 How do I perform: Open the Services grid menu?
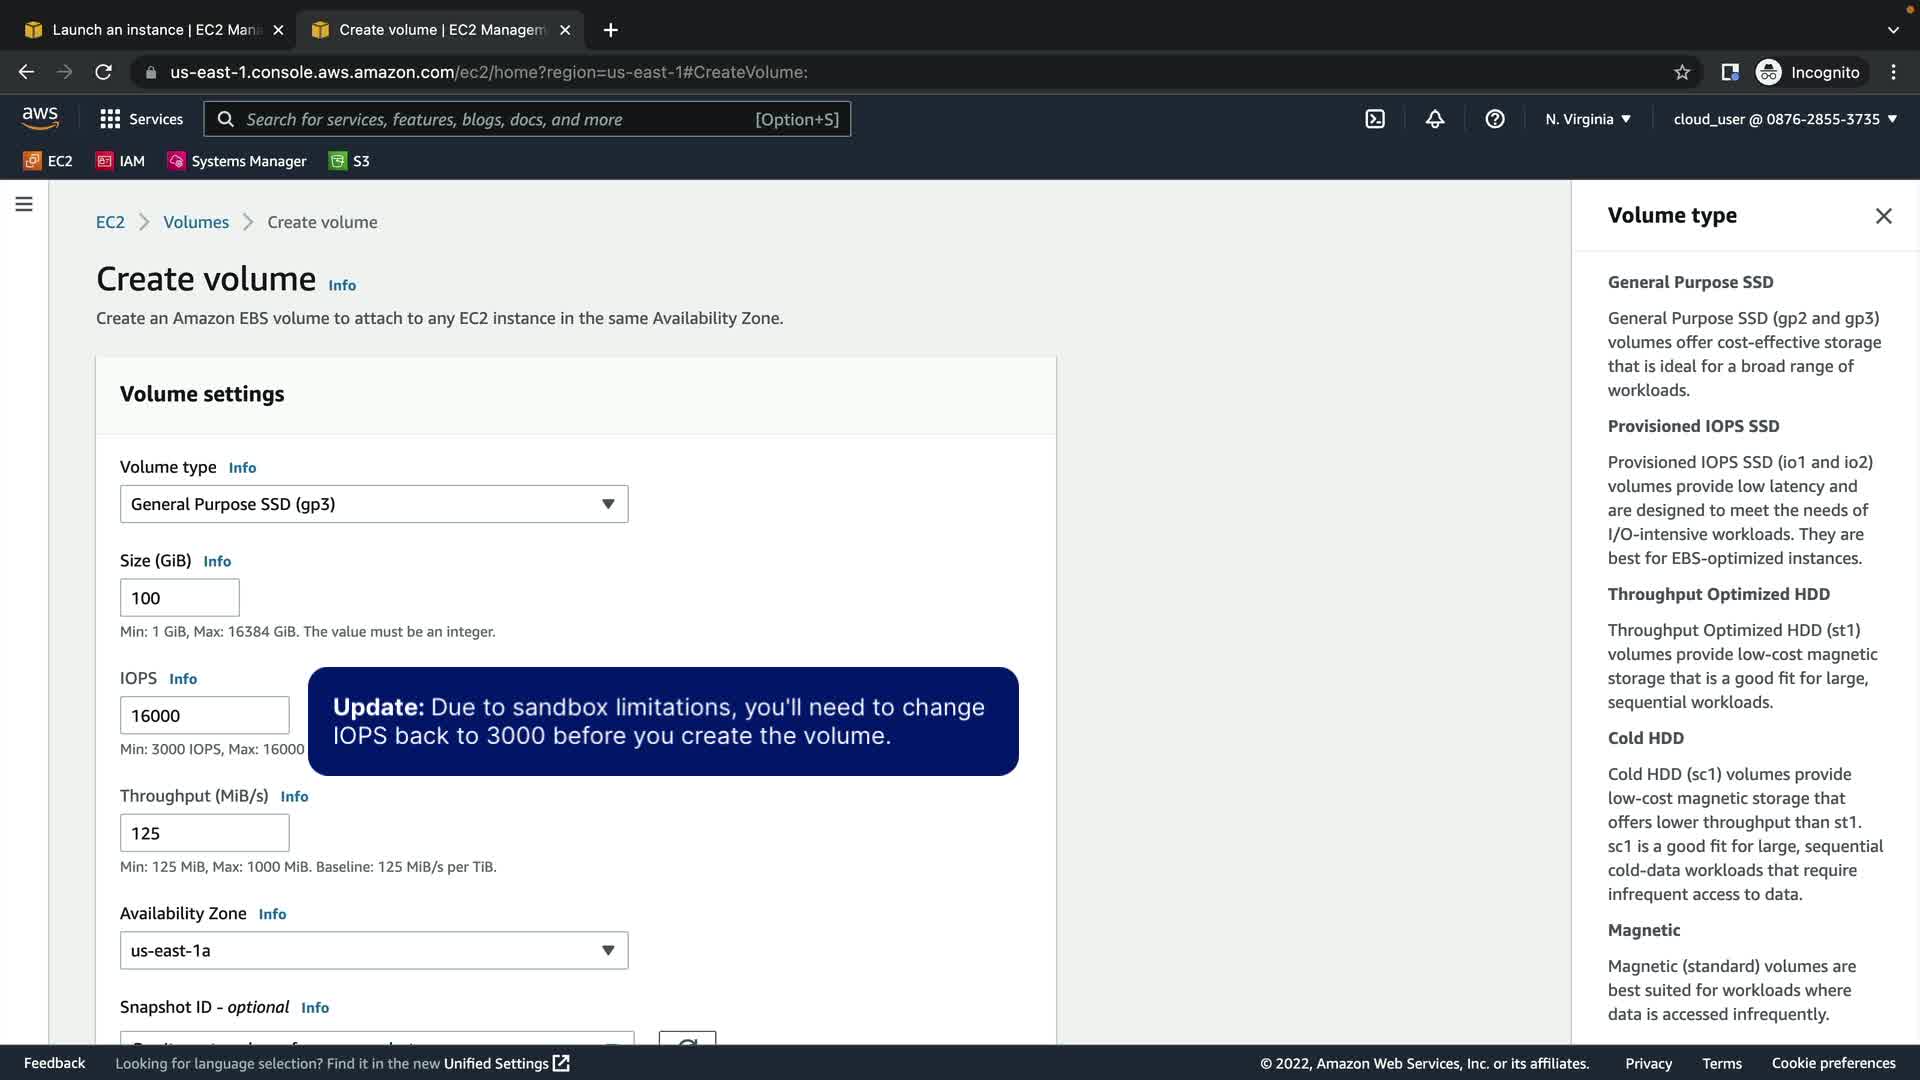(x=141, y=119)
